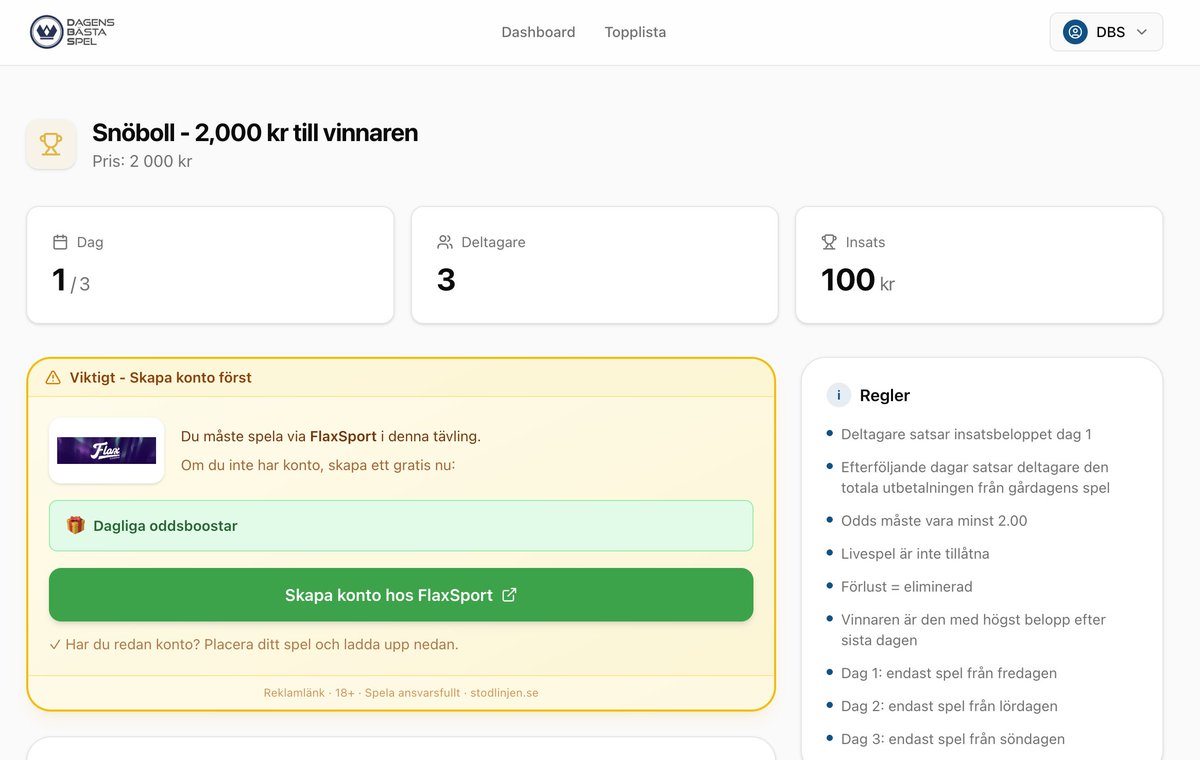Click the rule starting with 'Efterföljande dagar satsar deltagare'
This screenshot has height=760, width=1200.
[975, 477]
